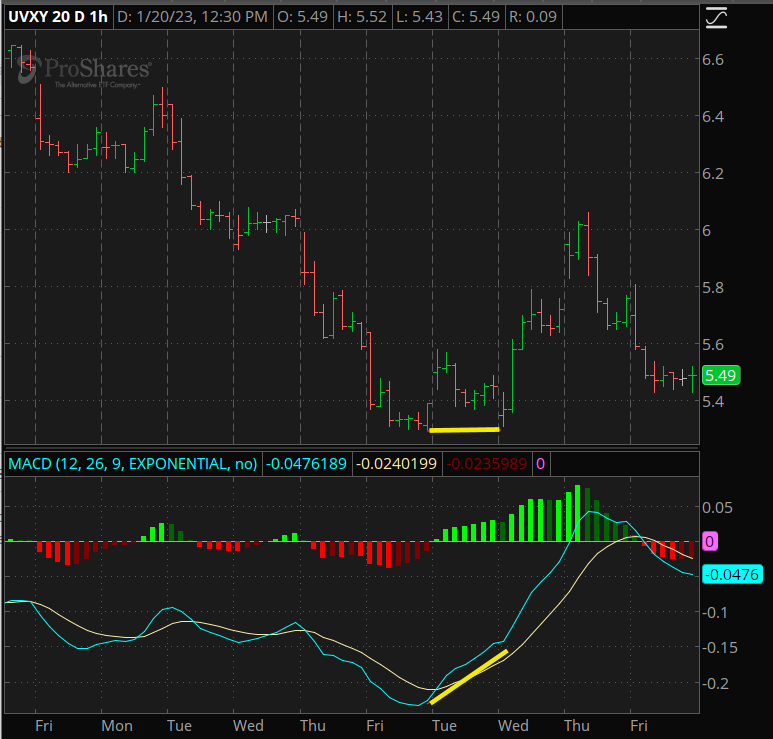The height and width of the screenshot is (739, 773).
Task: Click the high price value H: 5.52
Action: point(361,17)
